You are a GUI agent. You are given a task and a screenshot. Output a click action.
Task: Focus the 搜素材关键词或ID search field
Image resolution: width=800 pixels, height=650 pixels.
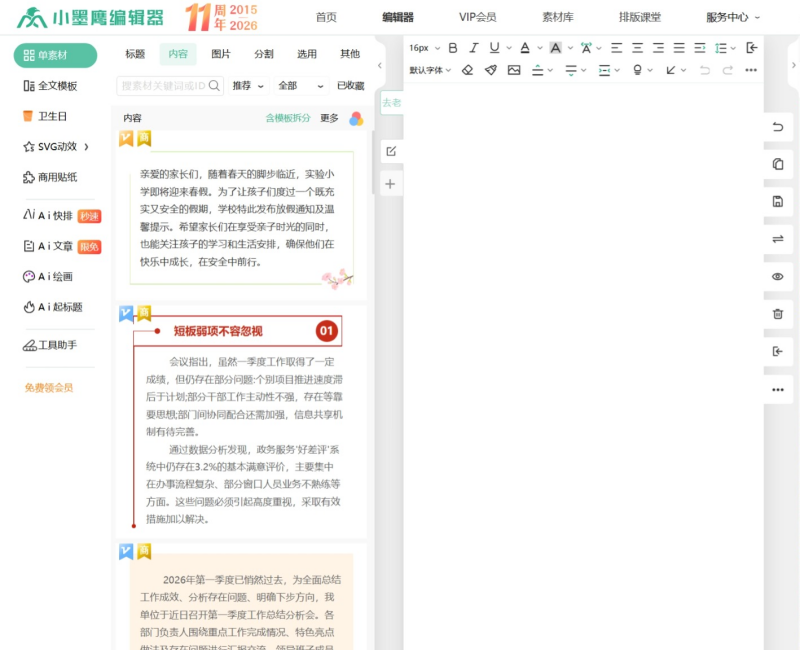(x=170, y=86)
